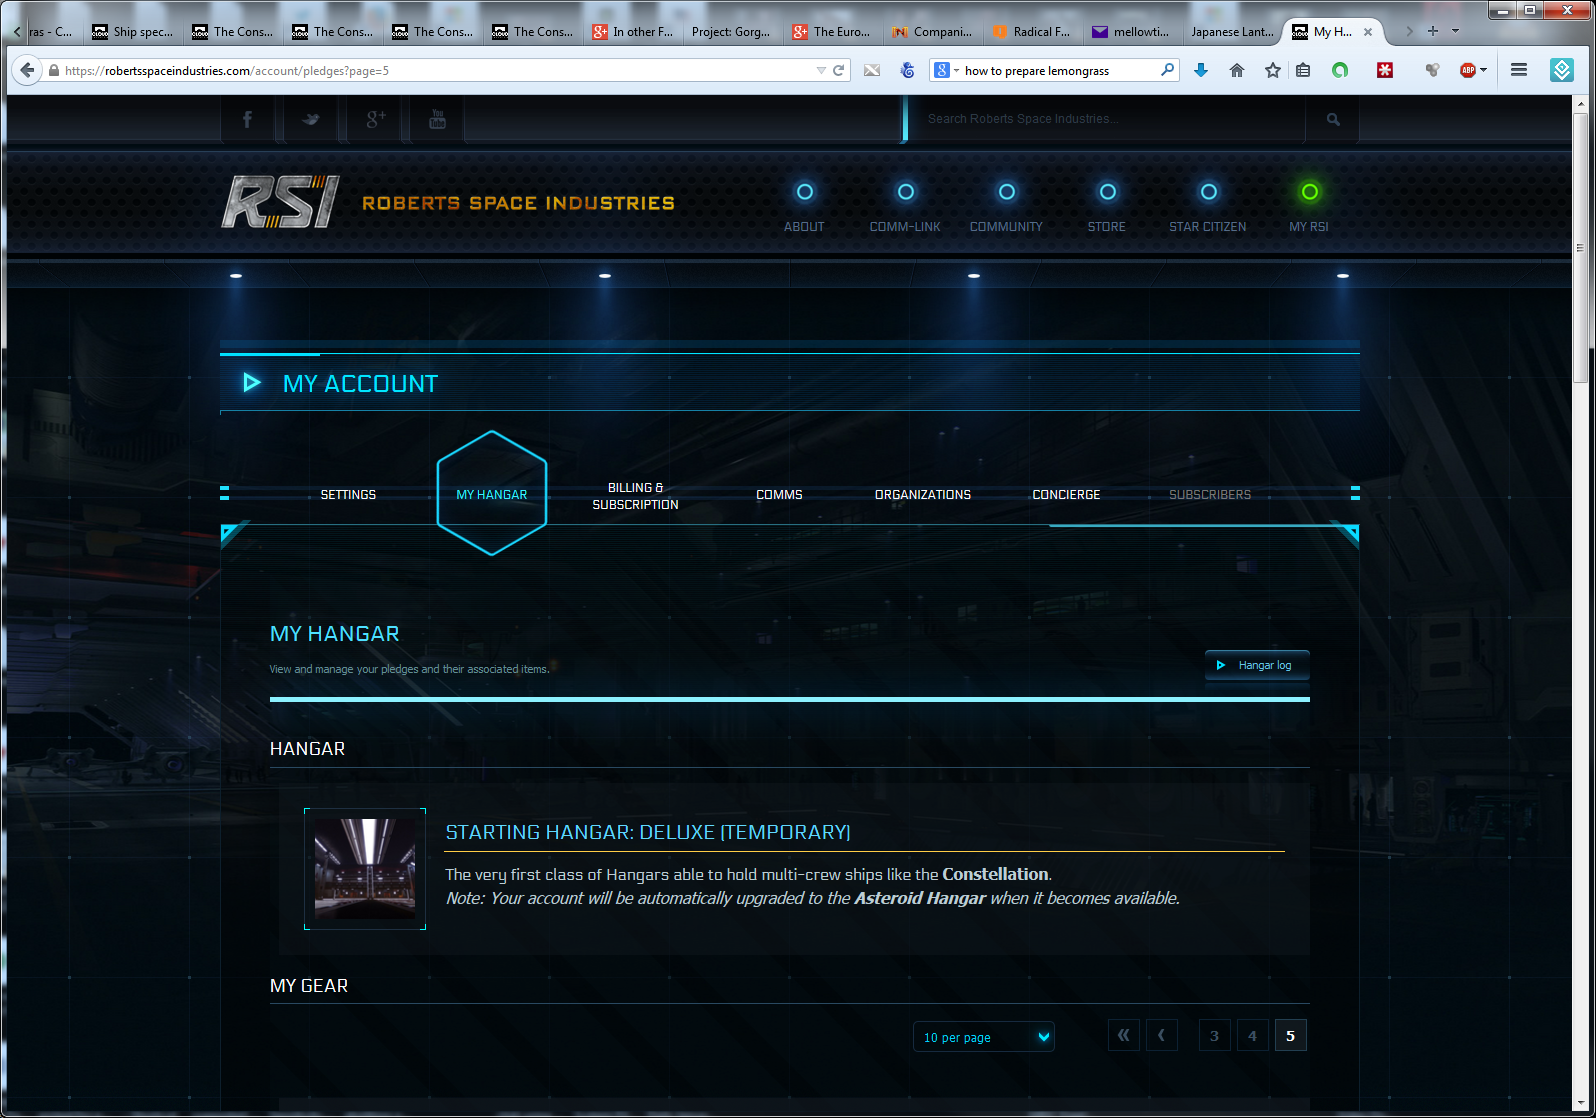Go to pledges page 4
Viewport: 1596px width, 1118px height.
pyautogui.click(x=1252, y=1036)
